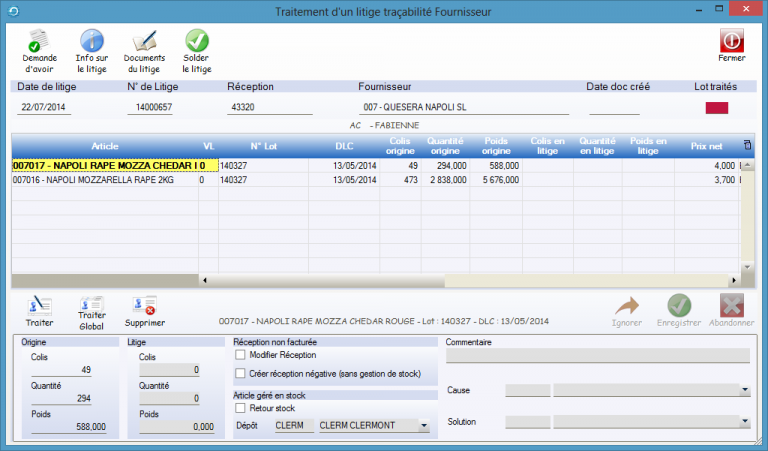Click the Supprimer icon
The height and width of the screenshot is (451, 768).
pyautogui.click(x=144, y=306)
